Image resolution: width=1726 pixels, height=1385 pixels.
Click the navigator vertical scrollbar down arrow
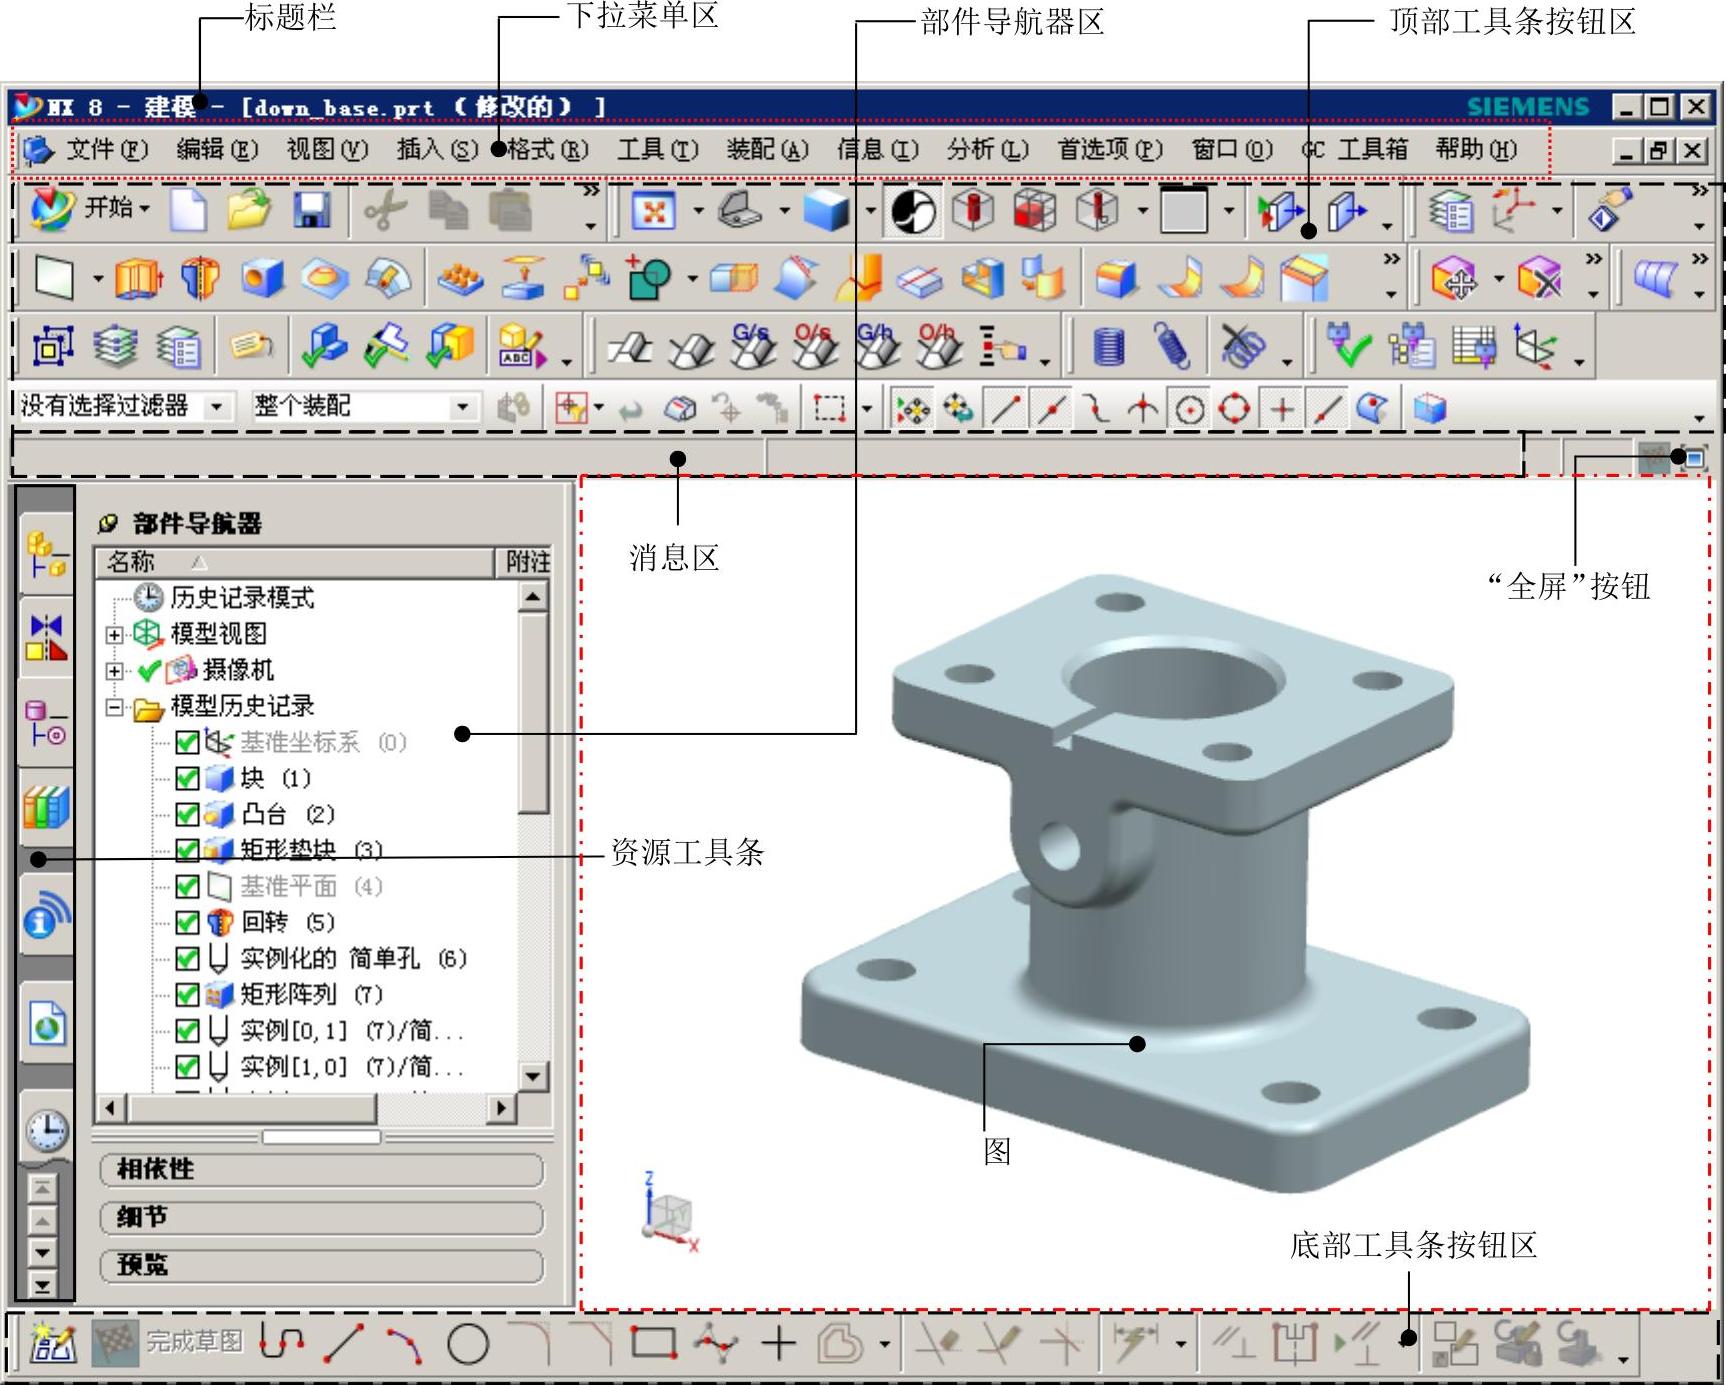(533, 1077)
